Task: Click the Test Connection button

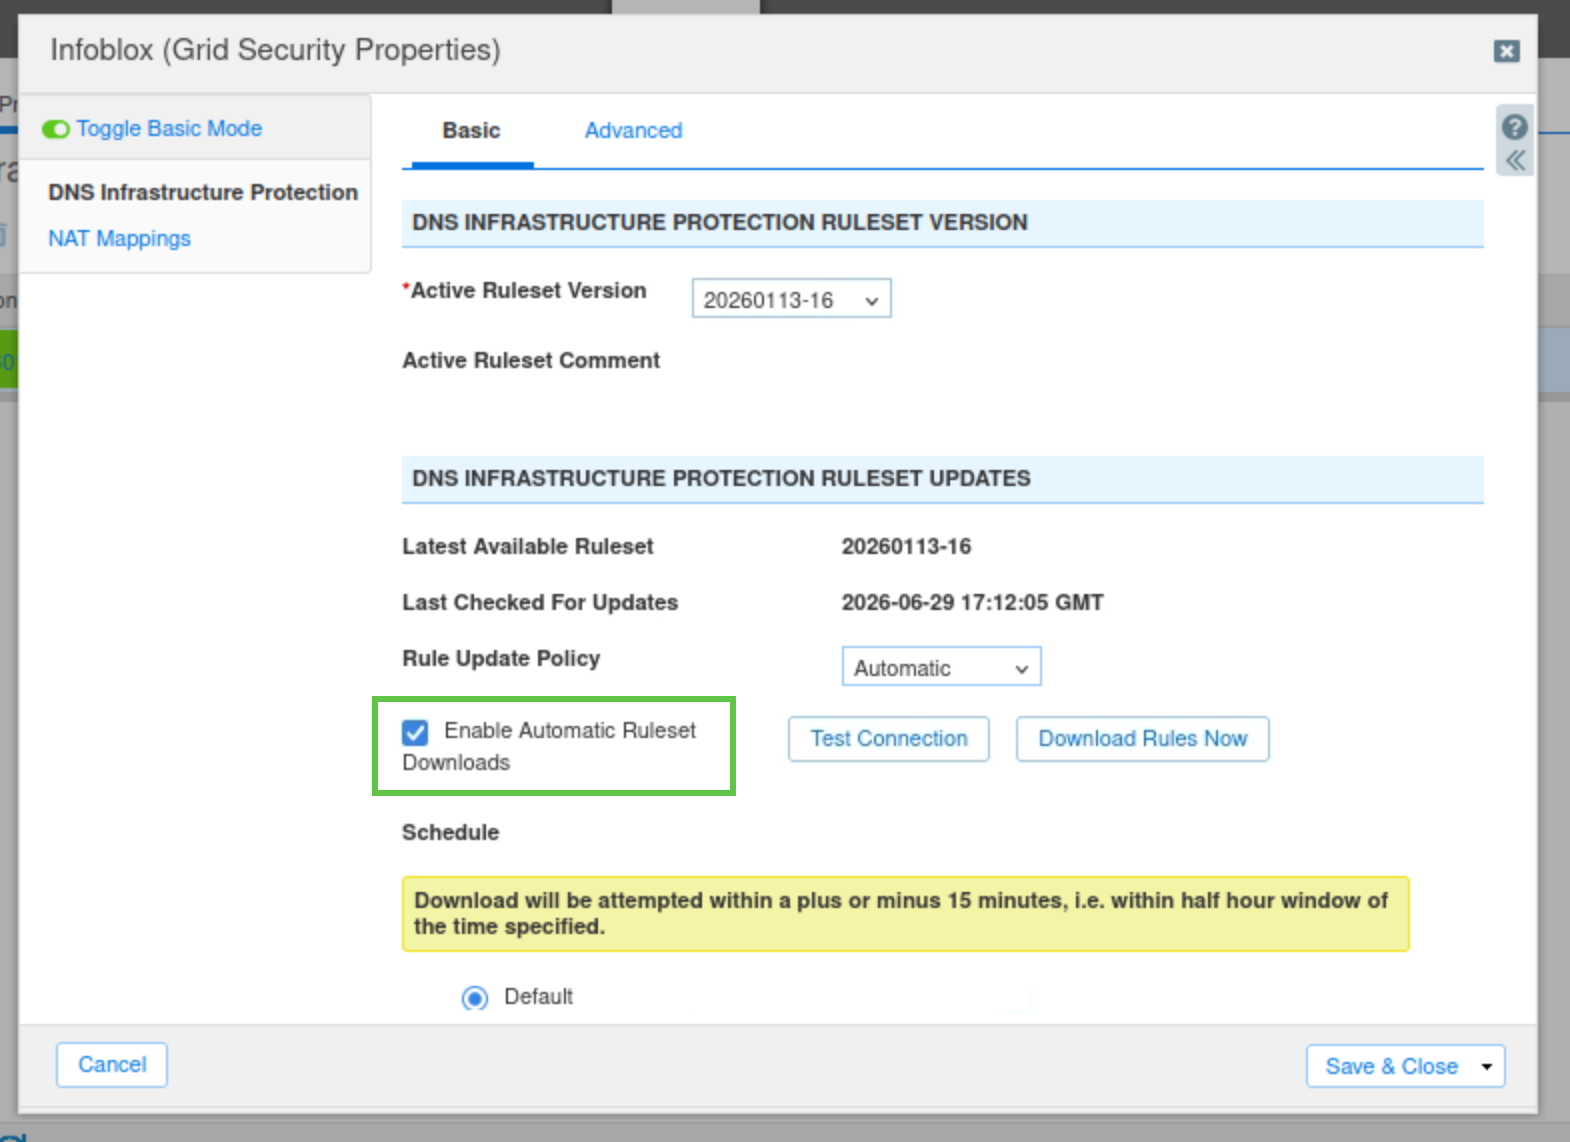Action: [888, 739]
